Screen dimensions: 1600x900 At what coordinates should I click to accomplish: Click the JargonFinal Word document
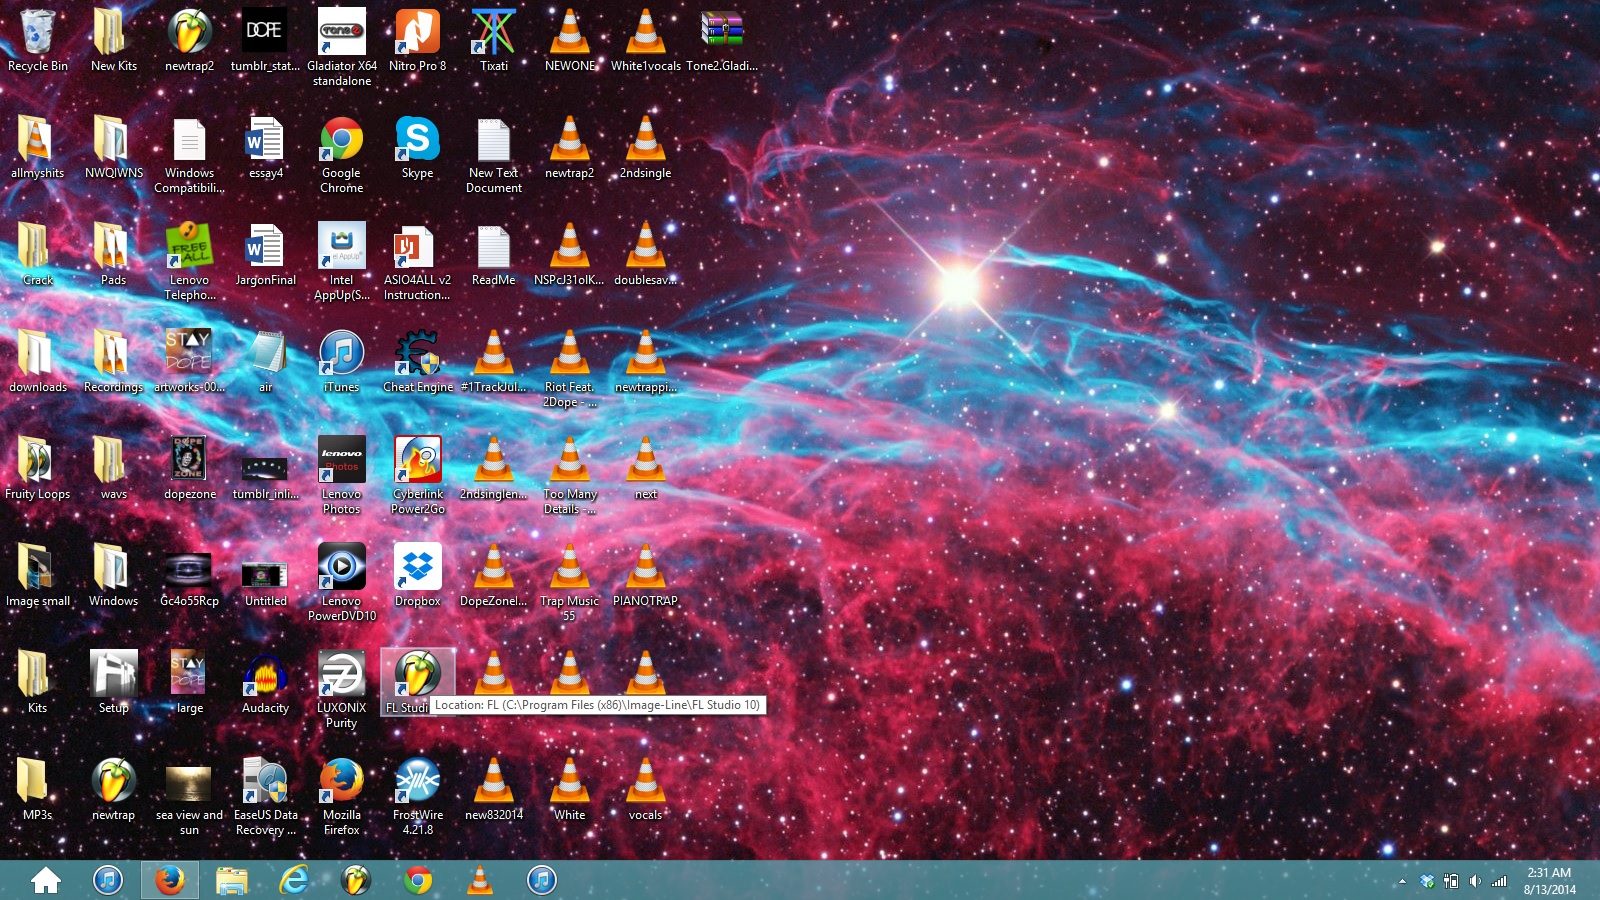(x=265, y=248)
